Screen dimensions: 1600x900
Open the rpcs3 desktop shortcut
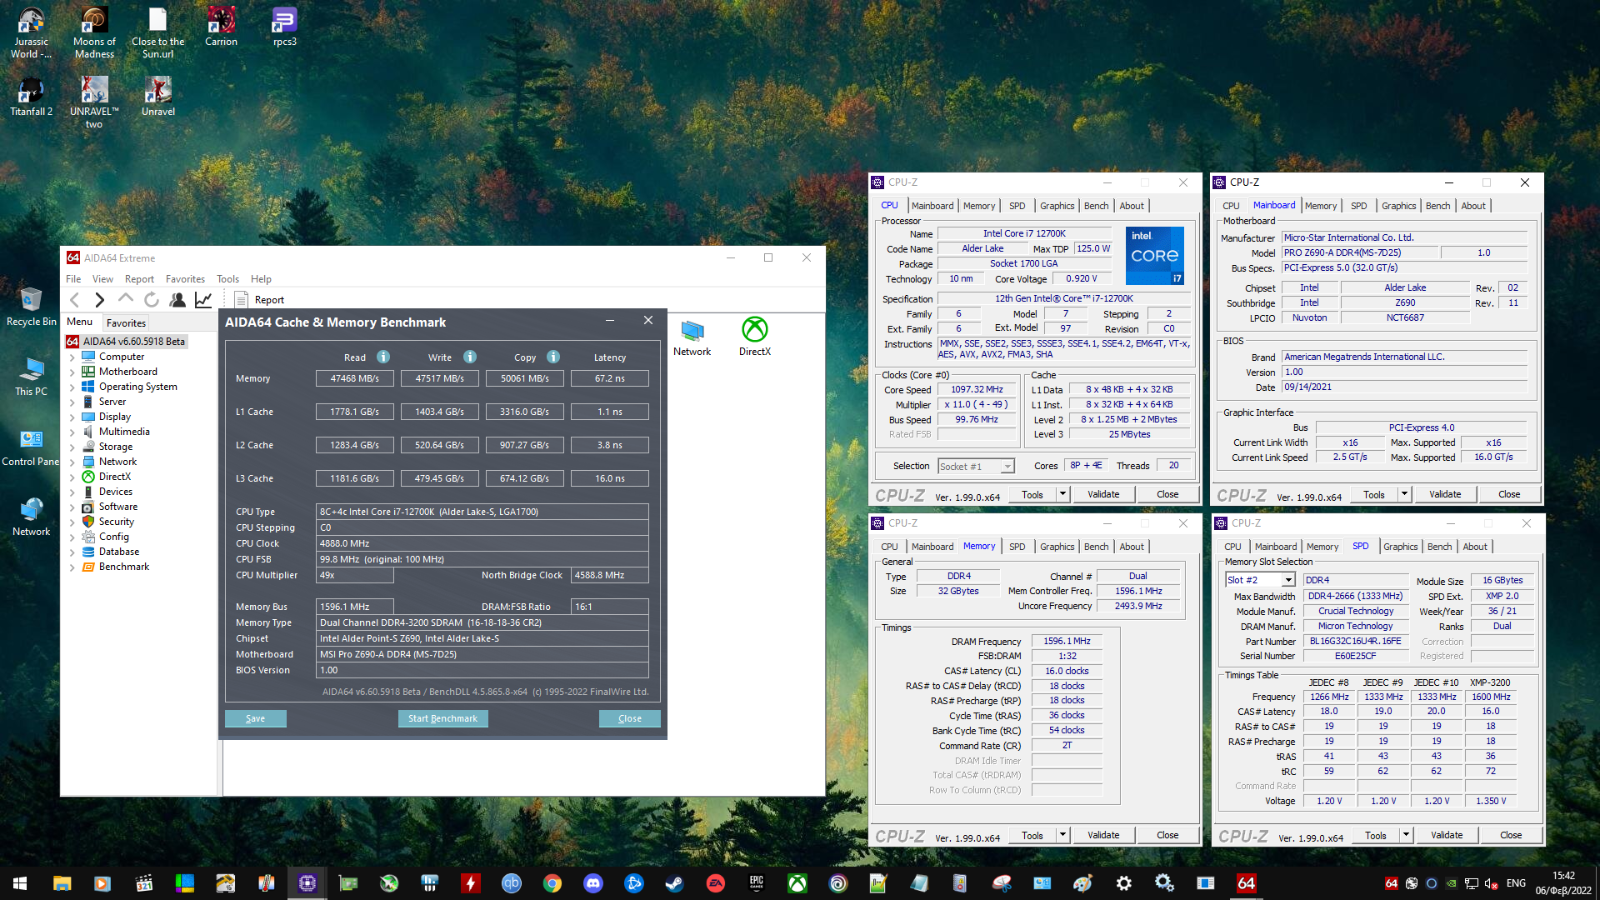coord(285,27)
